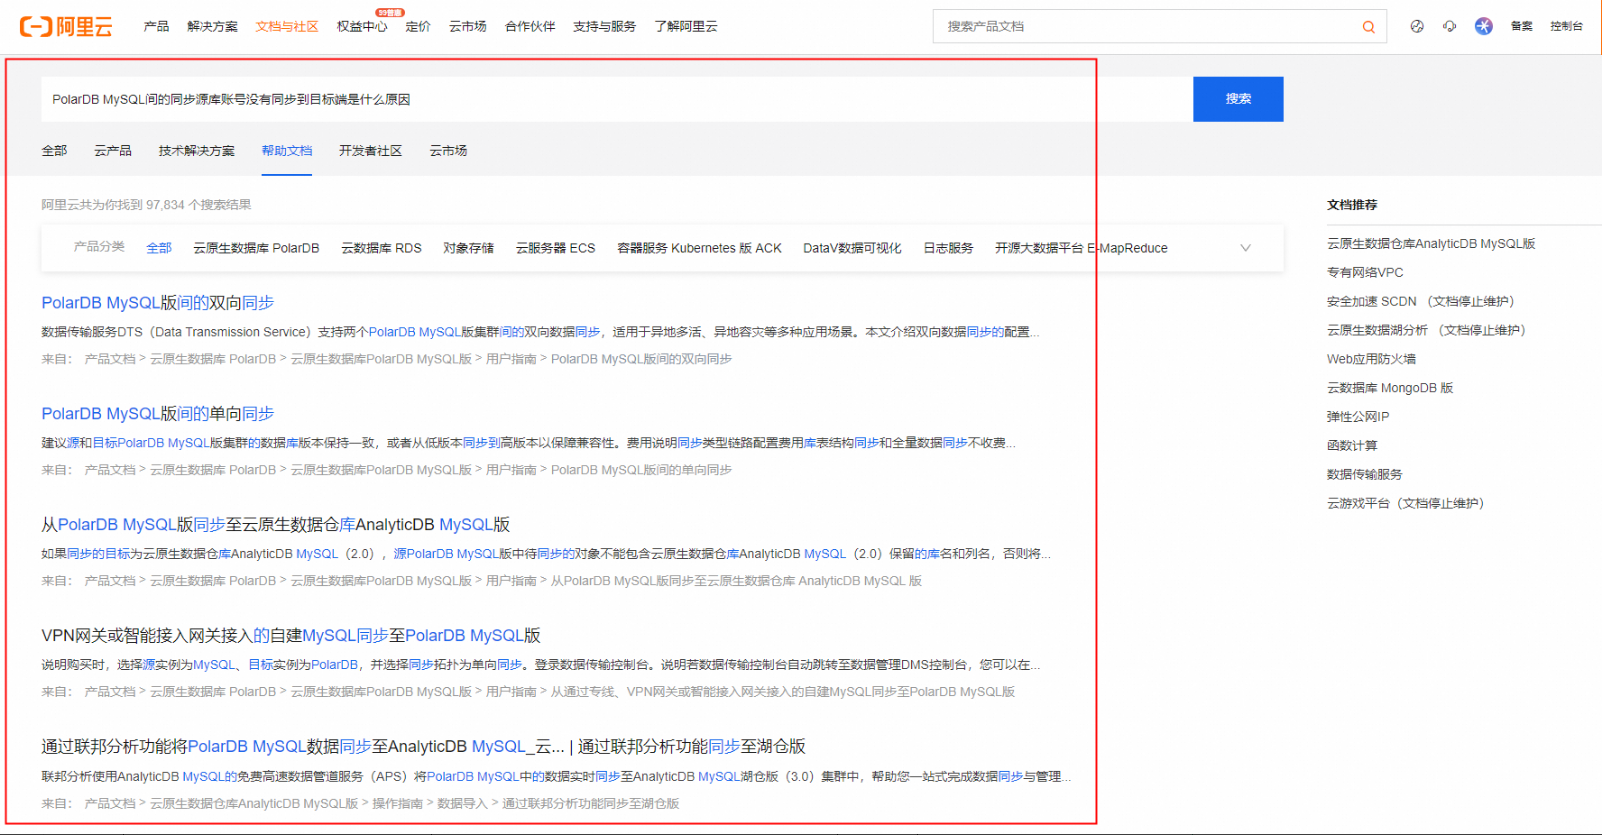Image resolution: width=1602 pixels, height=835 pixels.
Task: Switch to the 云市场 results tab
Action: click(448, 151)
